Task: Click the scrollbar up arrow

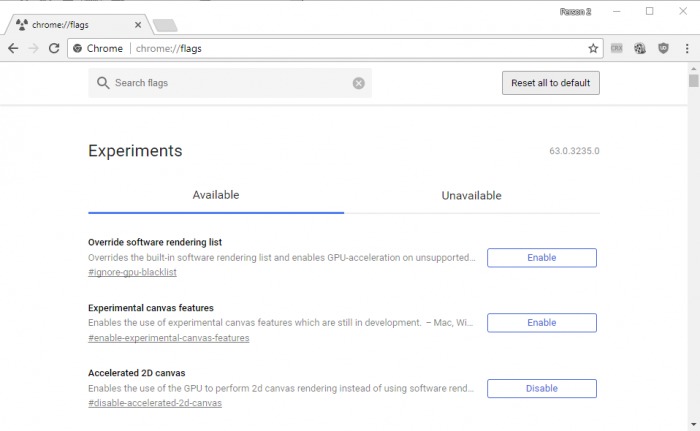Action: click(693, 69)
